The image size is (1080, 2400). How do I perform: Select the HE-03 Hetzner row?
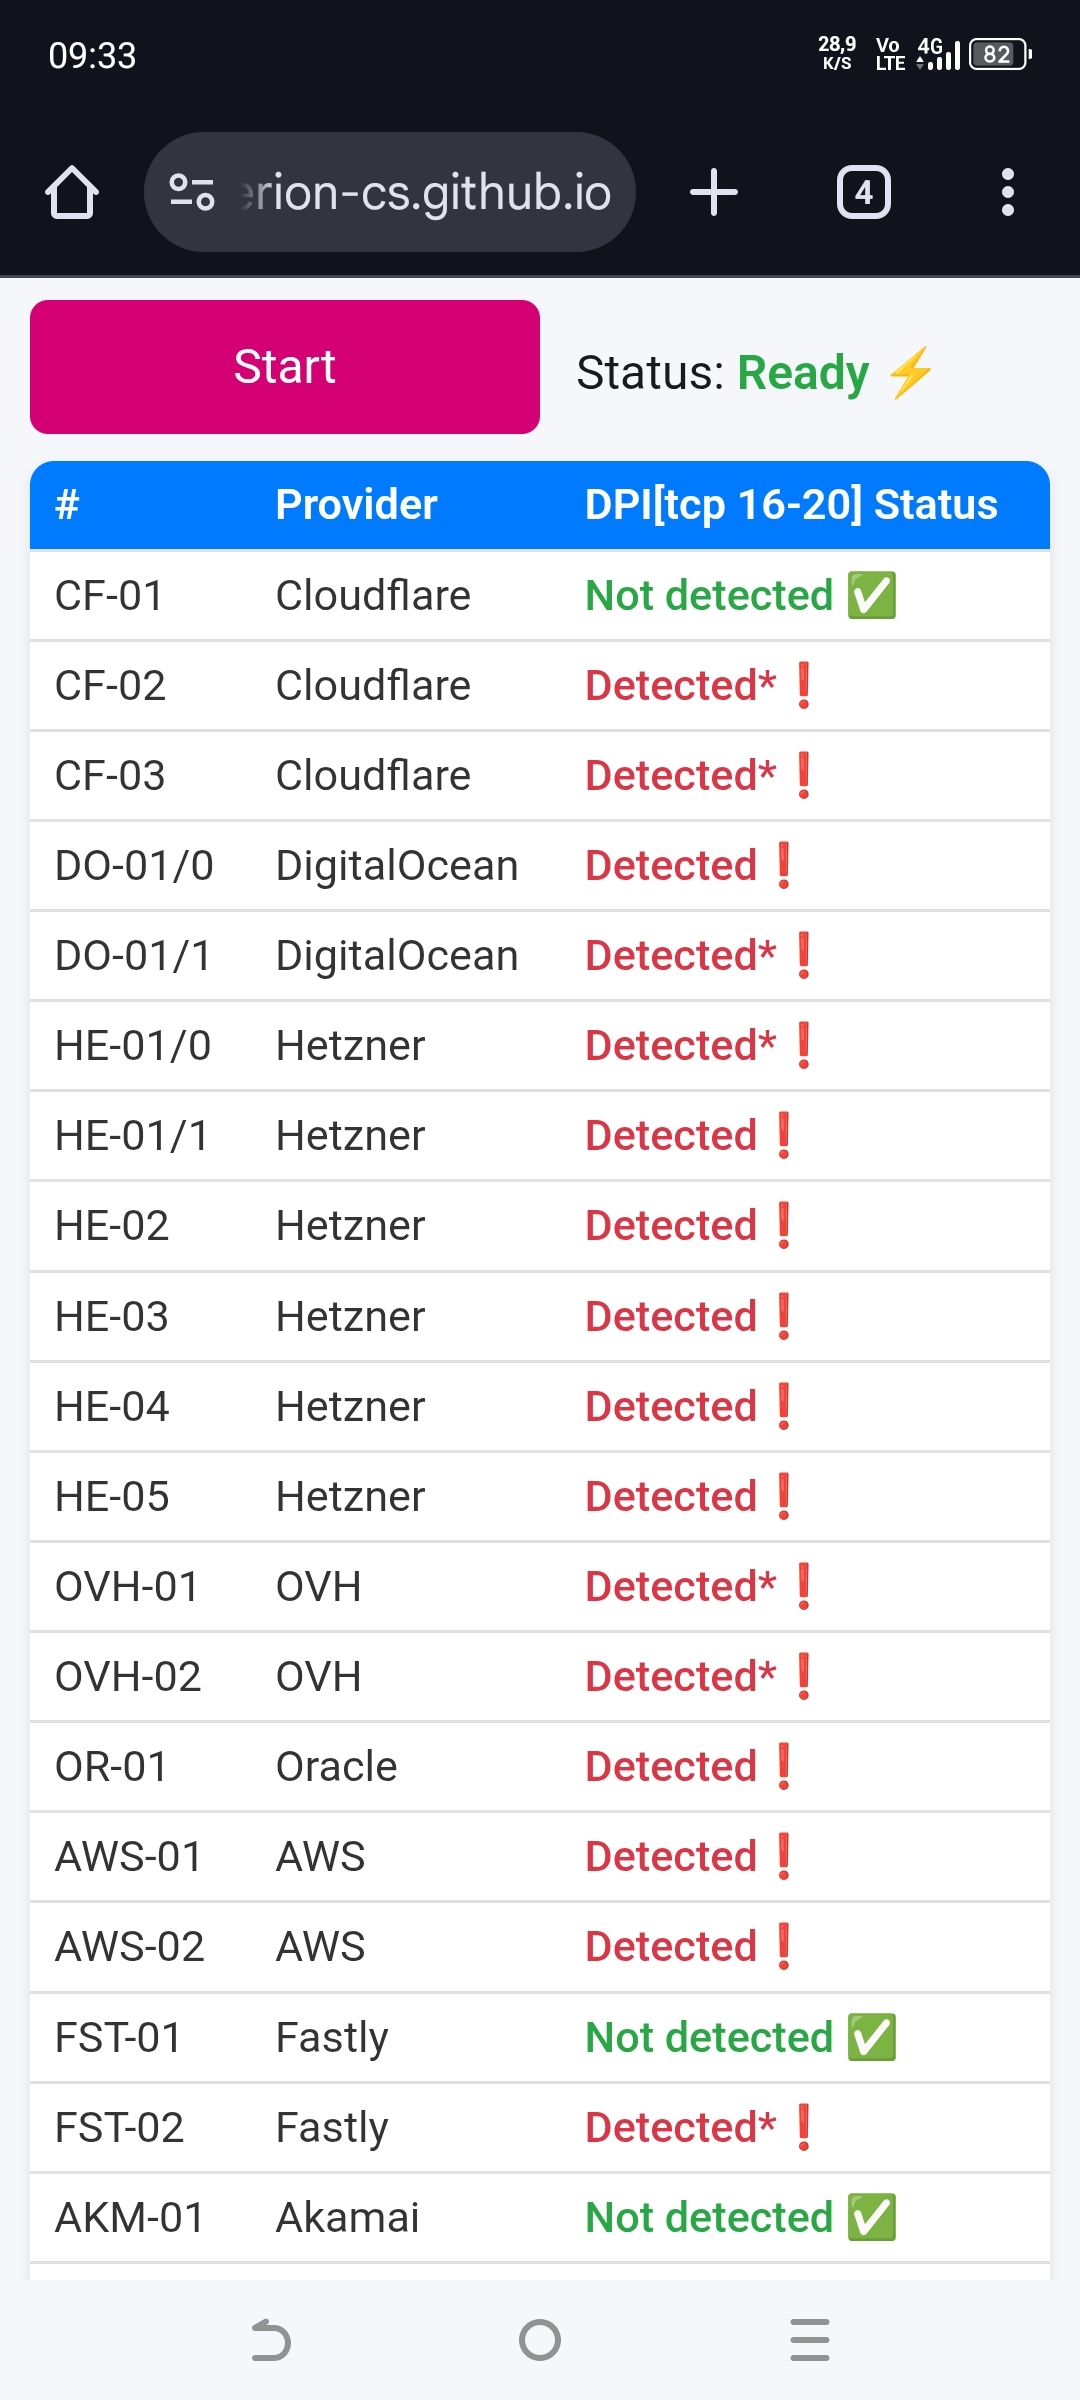(350, 1317)
